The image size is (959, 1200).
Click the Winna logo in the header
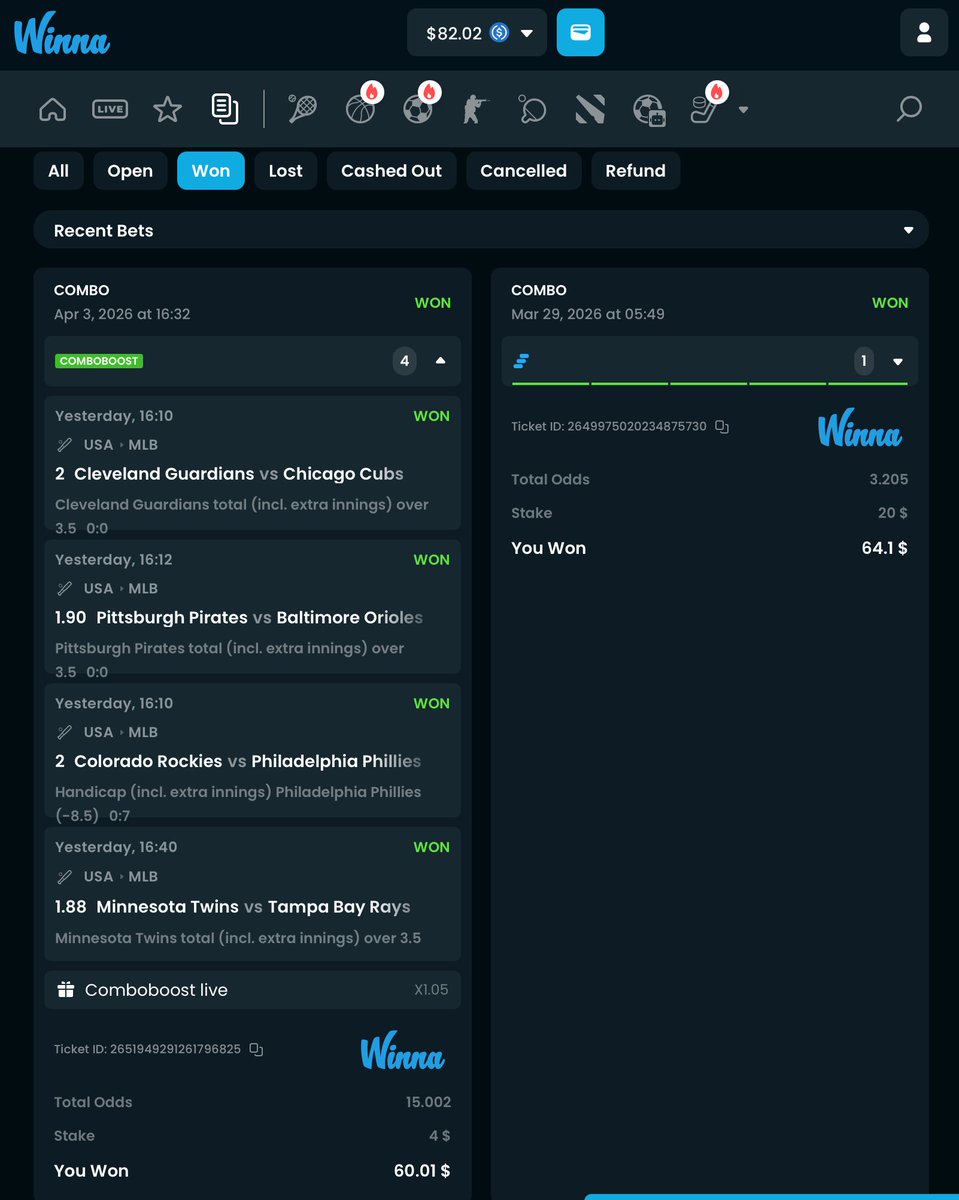[x=62, y=34]
